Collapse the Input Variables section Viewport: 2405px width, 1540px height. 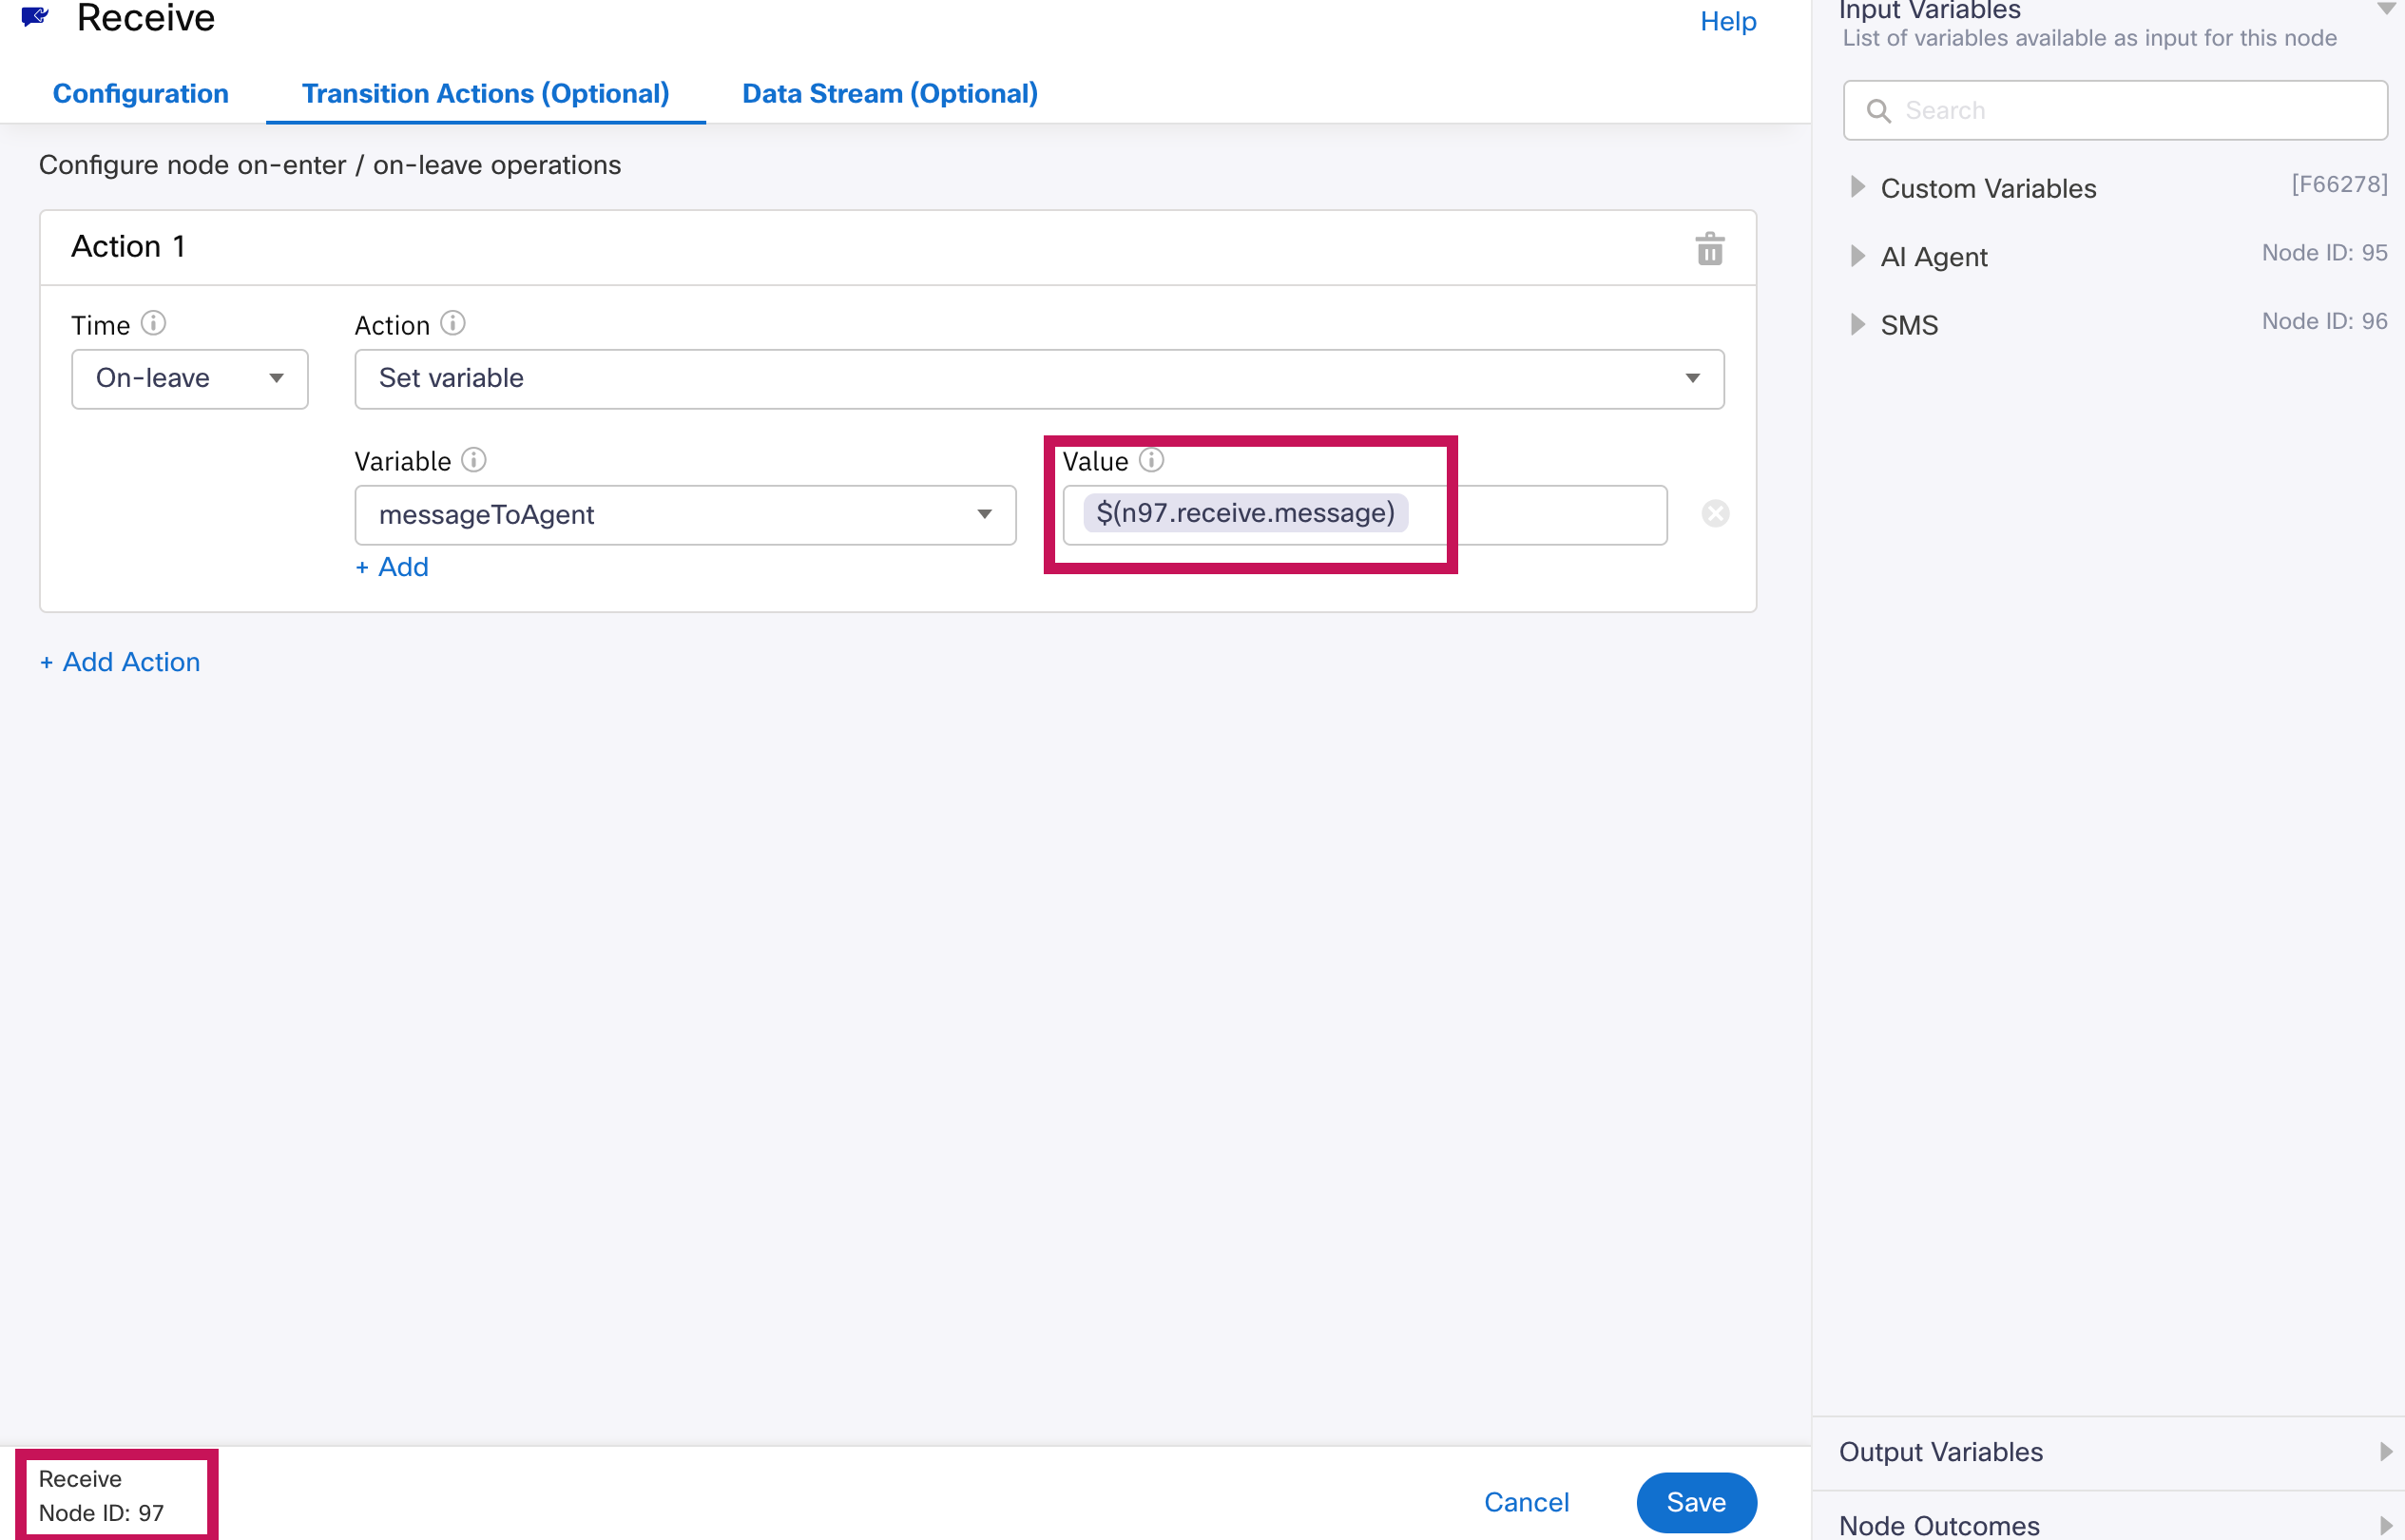pos(2385,9)
